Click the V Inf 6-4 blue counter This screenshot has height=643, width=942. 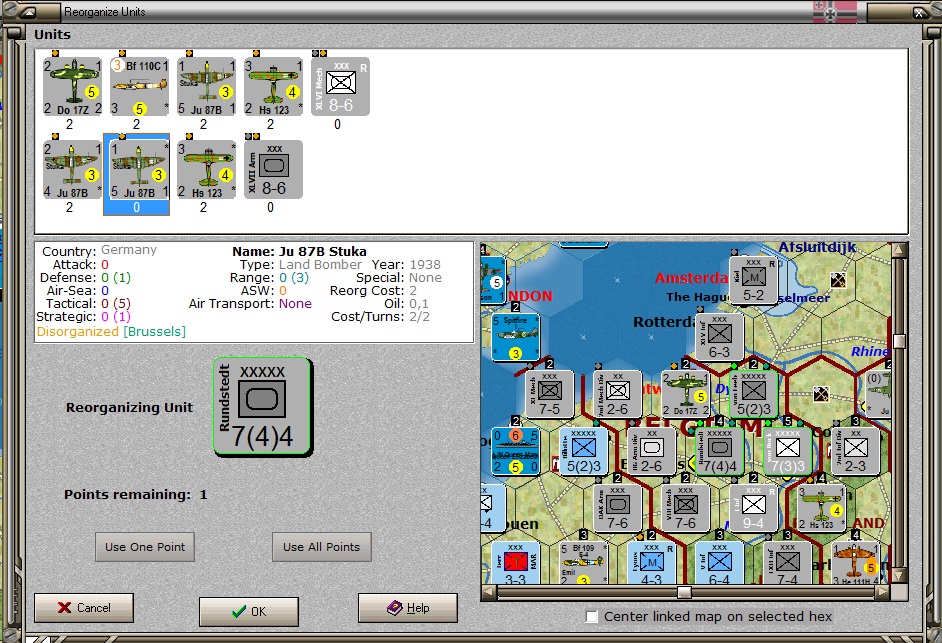(720, 563)
